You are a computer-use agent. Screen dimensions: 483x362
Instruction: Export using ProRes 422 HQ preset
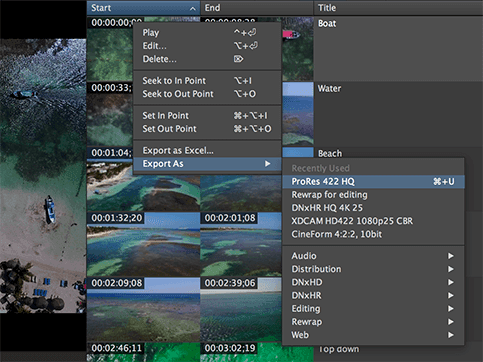click(373, 182)
